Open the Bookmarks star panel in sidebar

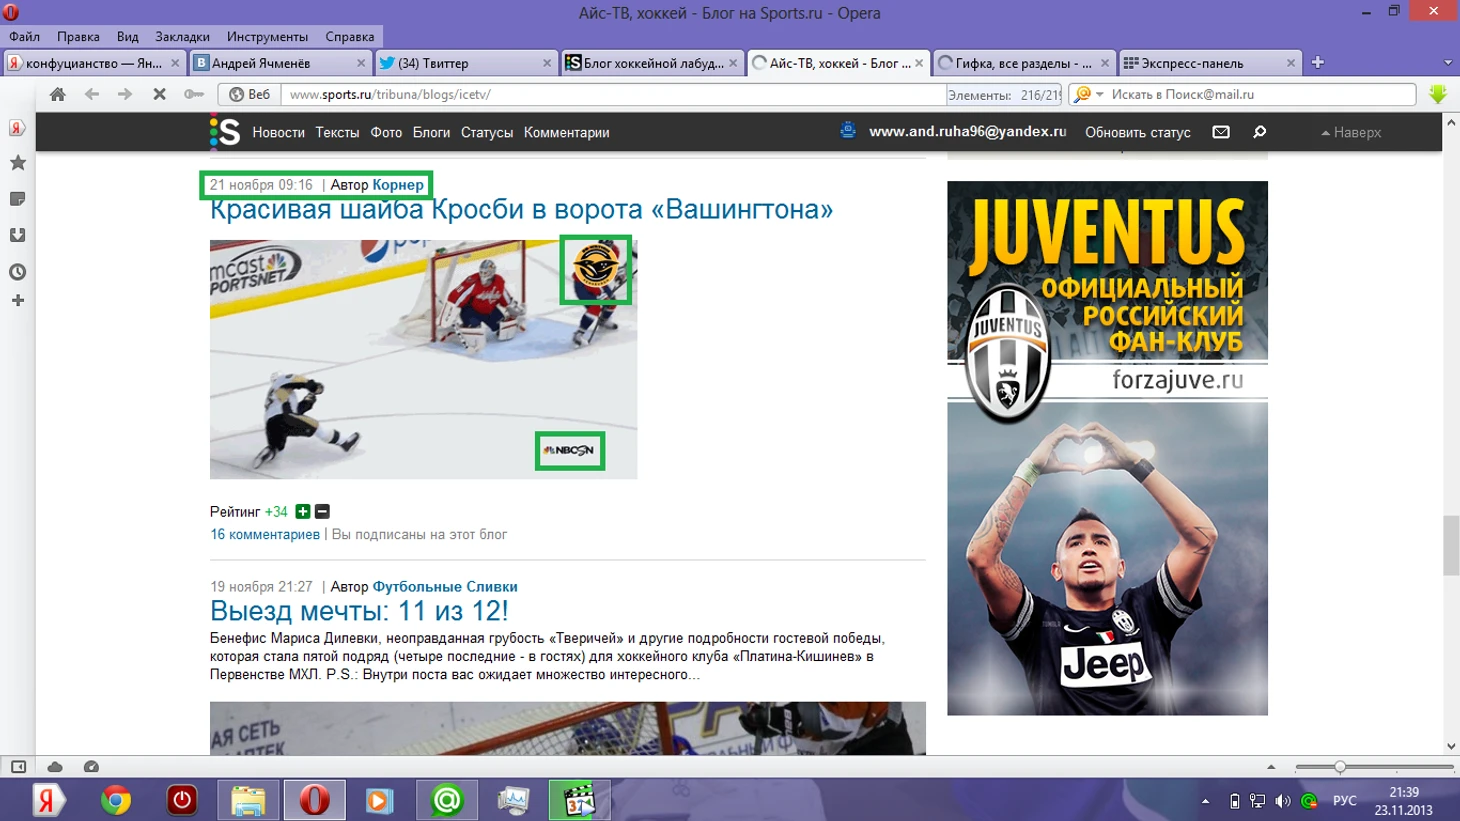coord(18,163)
